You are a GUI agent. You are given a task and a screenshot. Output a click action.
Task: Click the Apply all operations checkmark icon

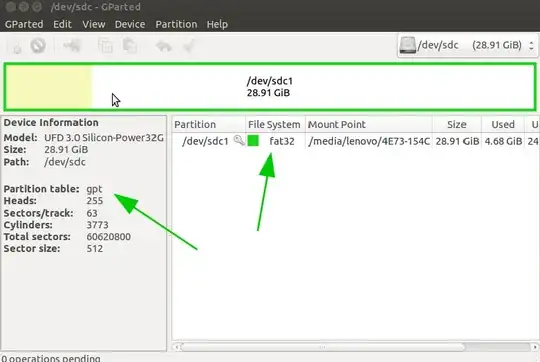point(189,46)
